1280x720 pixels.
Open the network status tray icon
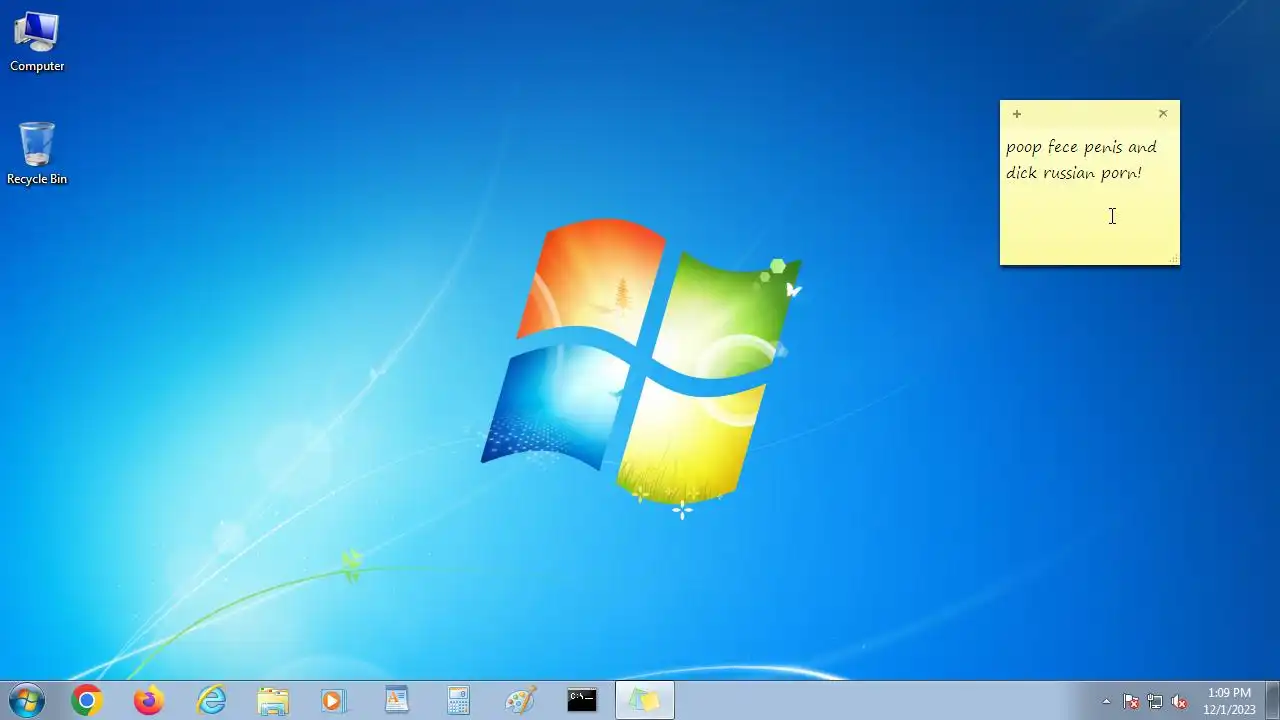point(1155,702)
